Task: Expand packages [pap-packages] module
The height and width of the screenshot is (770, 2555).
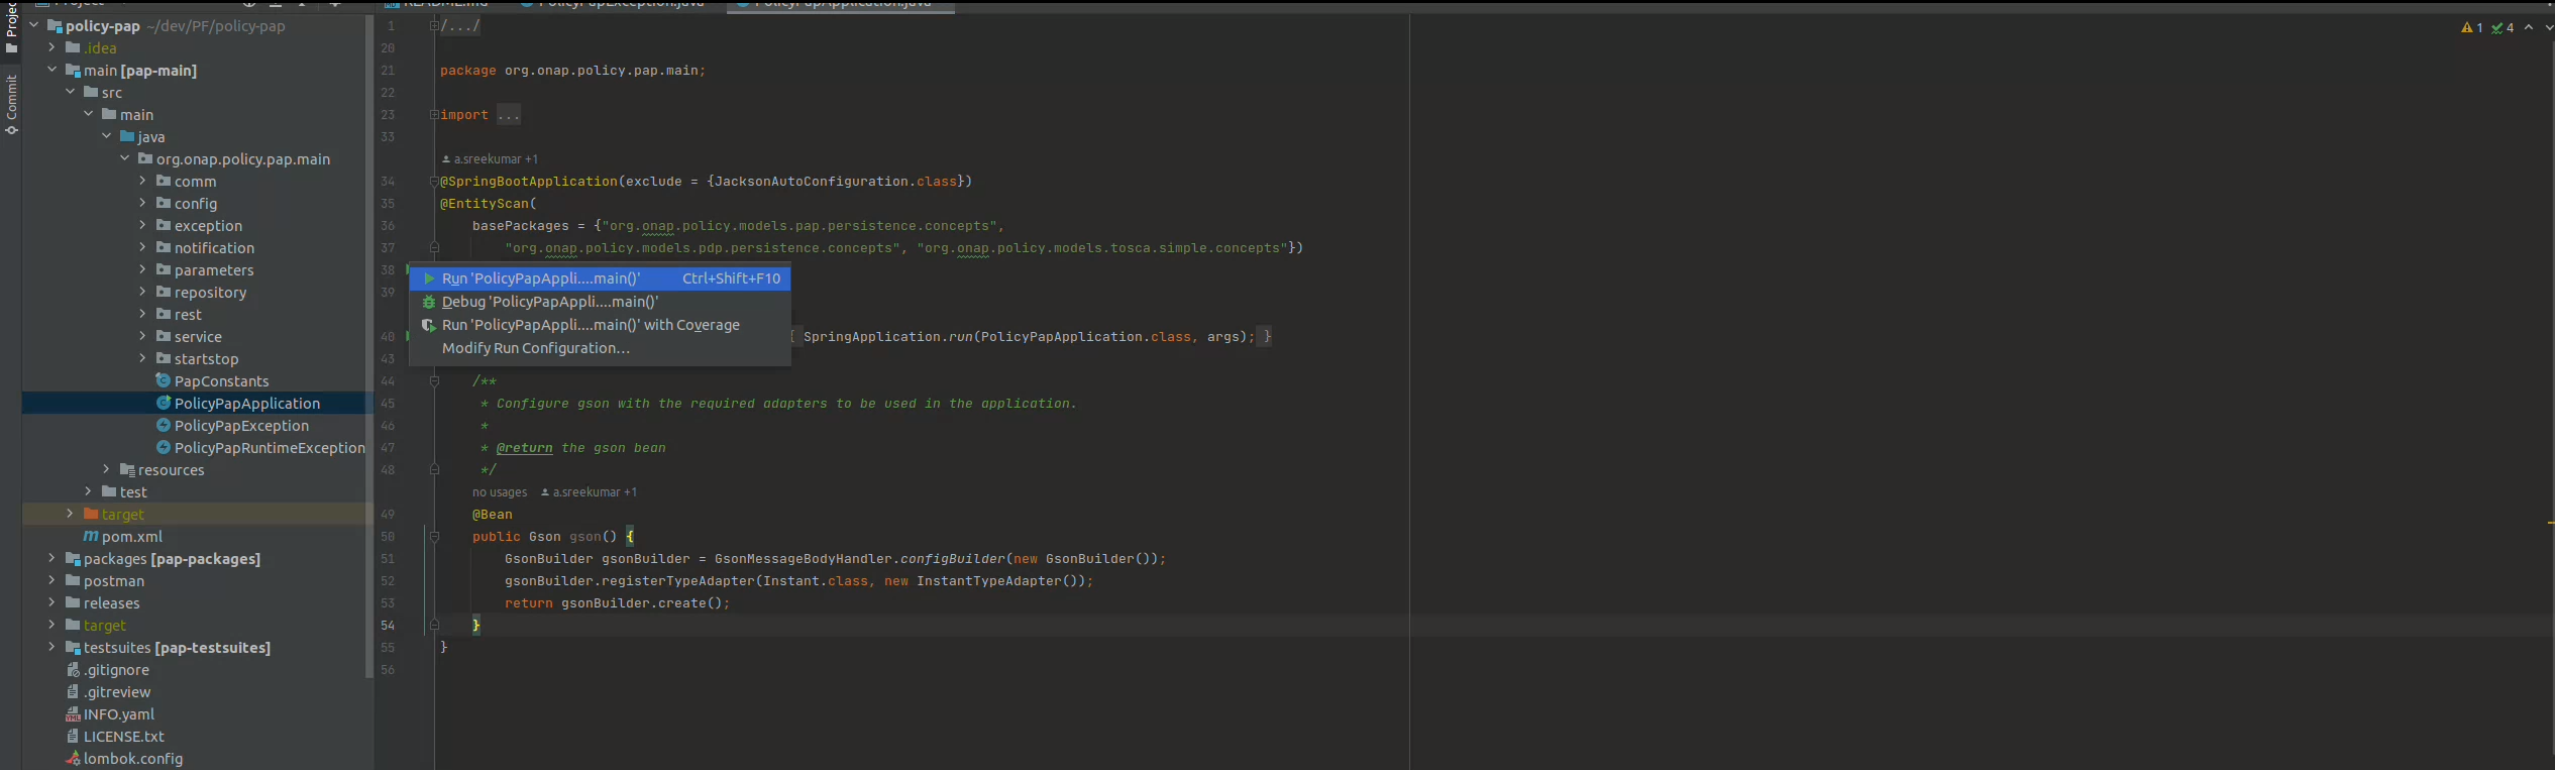Action: pos(52,558)
